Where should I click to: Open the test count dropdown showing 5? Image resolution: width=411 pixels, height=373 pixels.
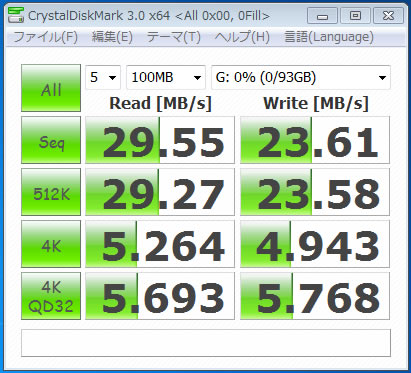pos(103,78)
